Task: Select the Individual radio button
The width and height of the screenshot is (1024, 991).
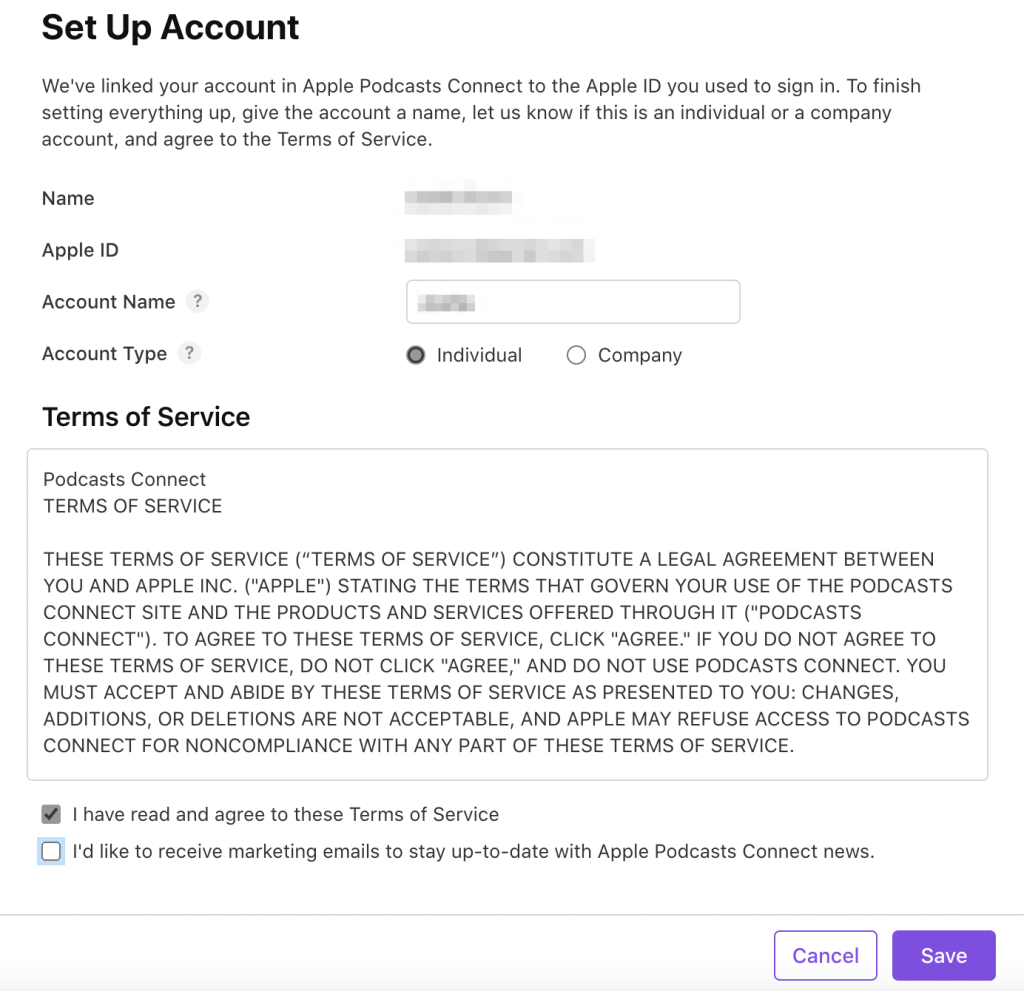Action: [x=415, y=354]
